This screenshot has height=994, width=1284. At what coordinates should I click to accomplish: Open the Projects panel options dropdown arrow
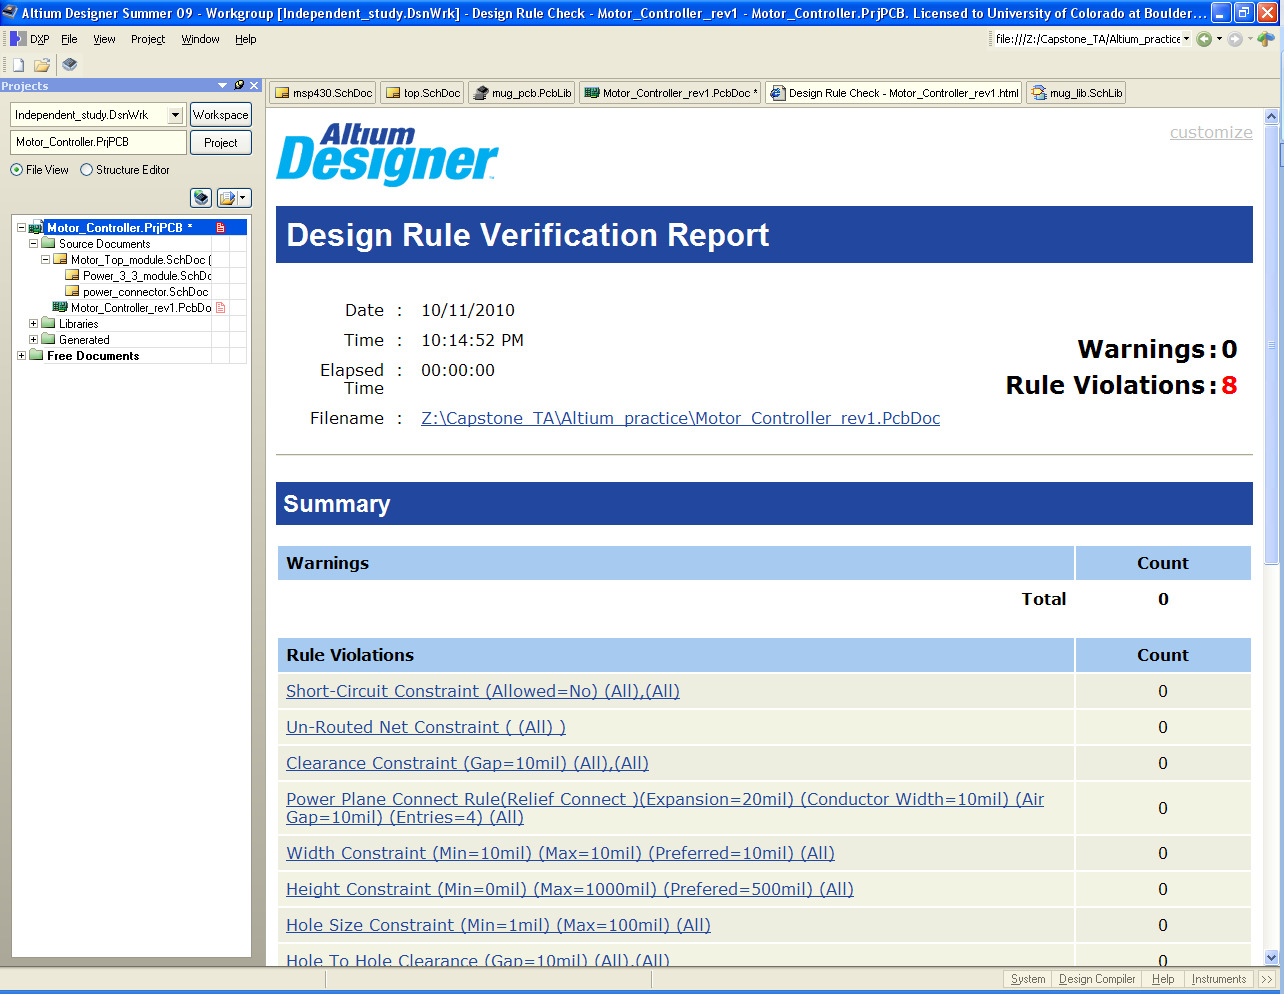pos(223,86)
